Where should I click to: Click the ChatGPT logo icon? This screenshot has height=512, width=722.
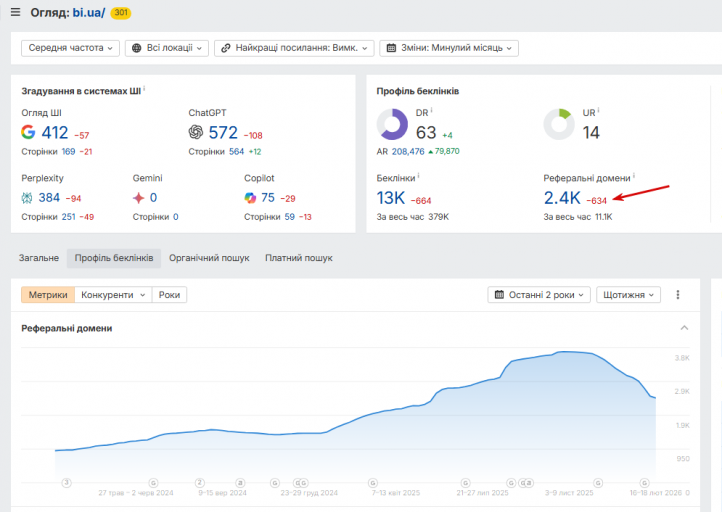click(196, 132)
